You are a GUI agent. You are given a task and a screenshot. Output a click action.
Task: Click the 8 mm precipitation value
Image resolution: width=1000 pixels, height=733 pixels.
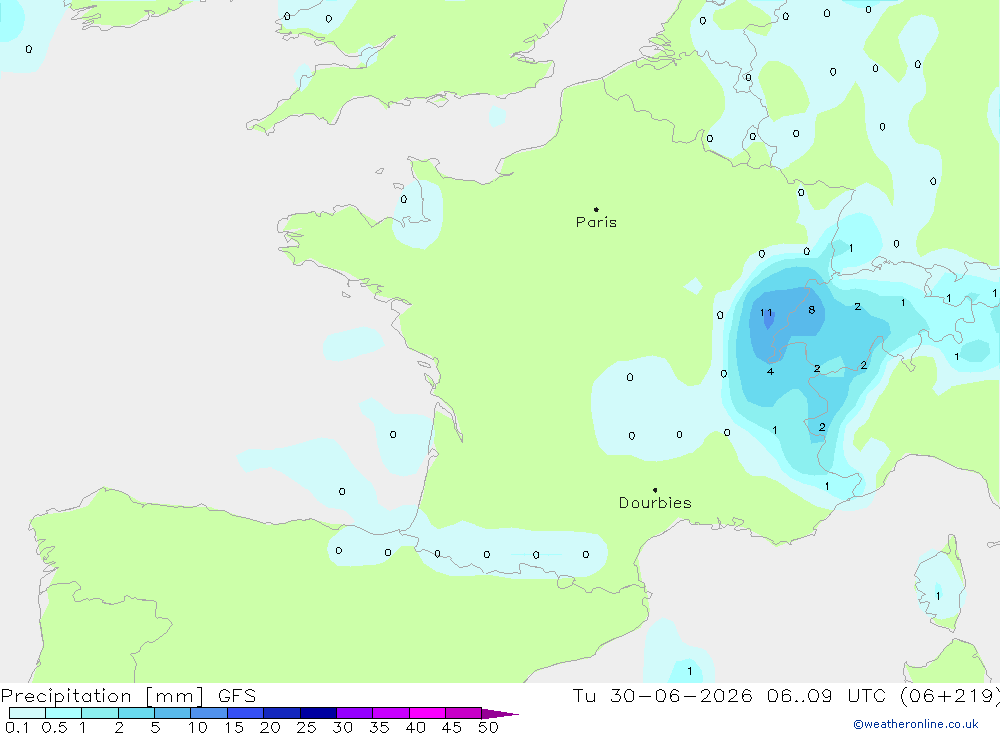click(811, 310)
